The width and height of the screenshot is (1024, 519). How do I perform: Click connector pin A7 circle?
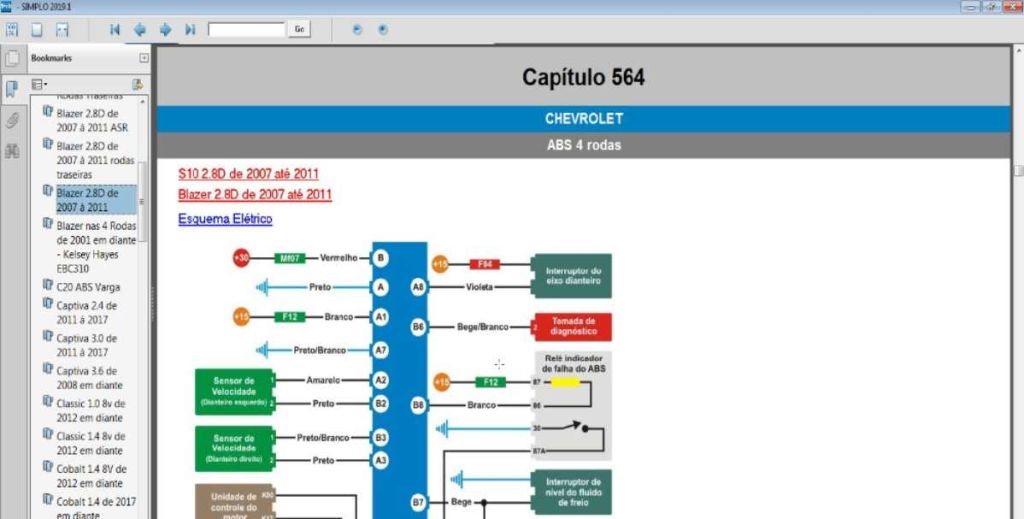tap(380, 351)
